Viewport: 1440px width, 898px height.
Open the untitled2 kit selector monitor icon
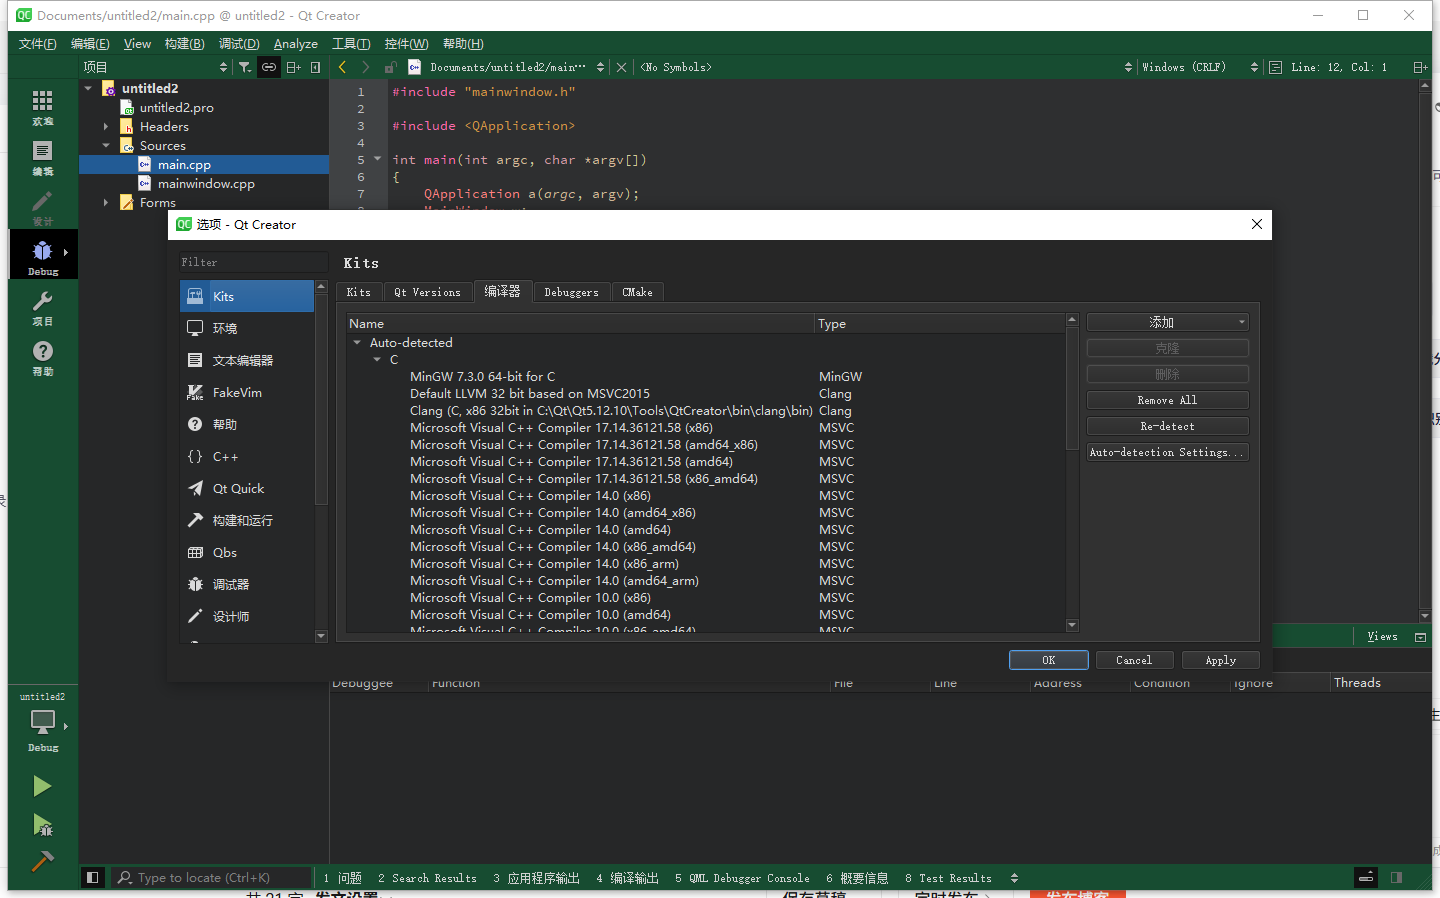click(42, 722)
